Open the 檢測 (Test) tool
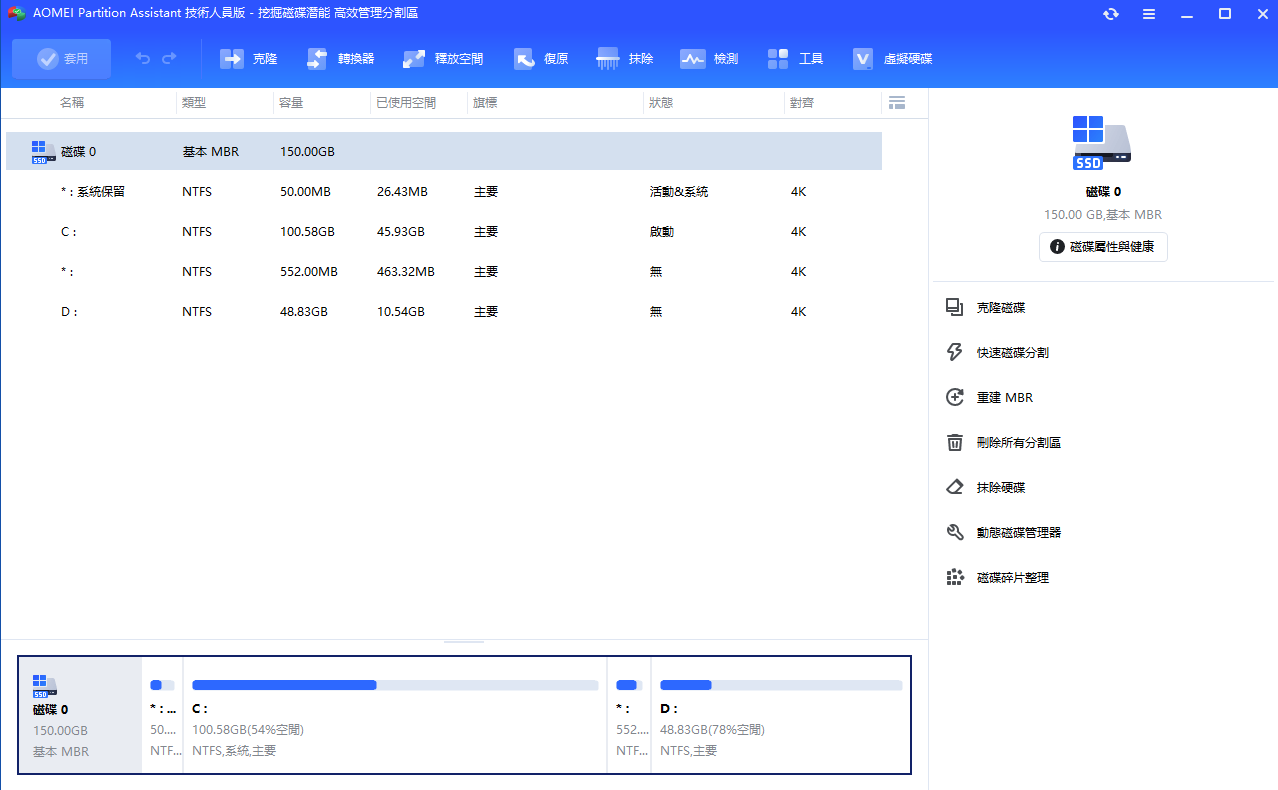Image resolution: width=1278 pixels, height=790 pixels. tap(709, 59)
